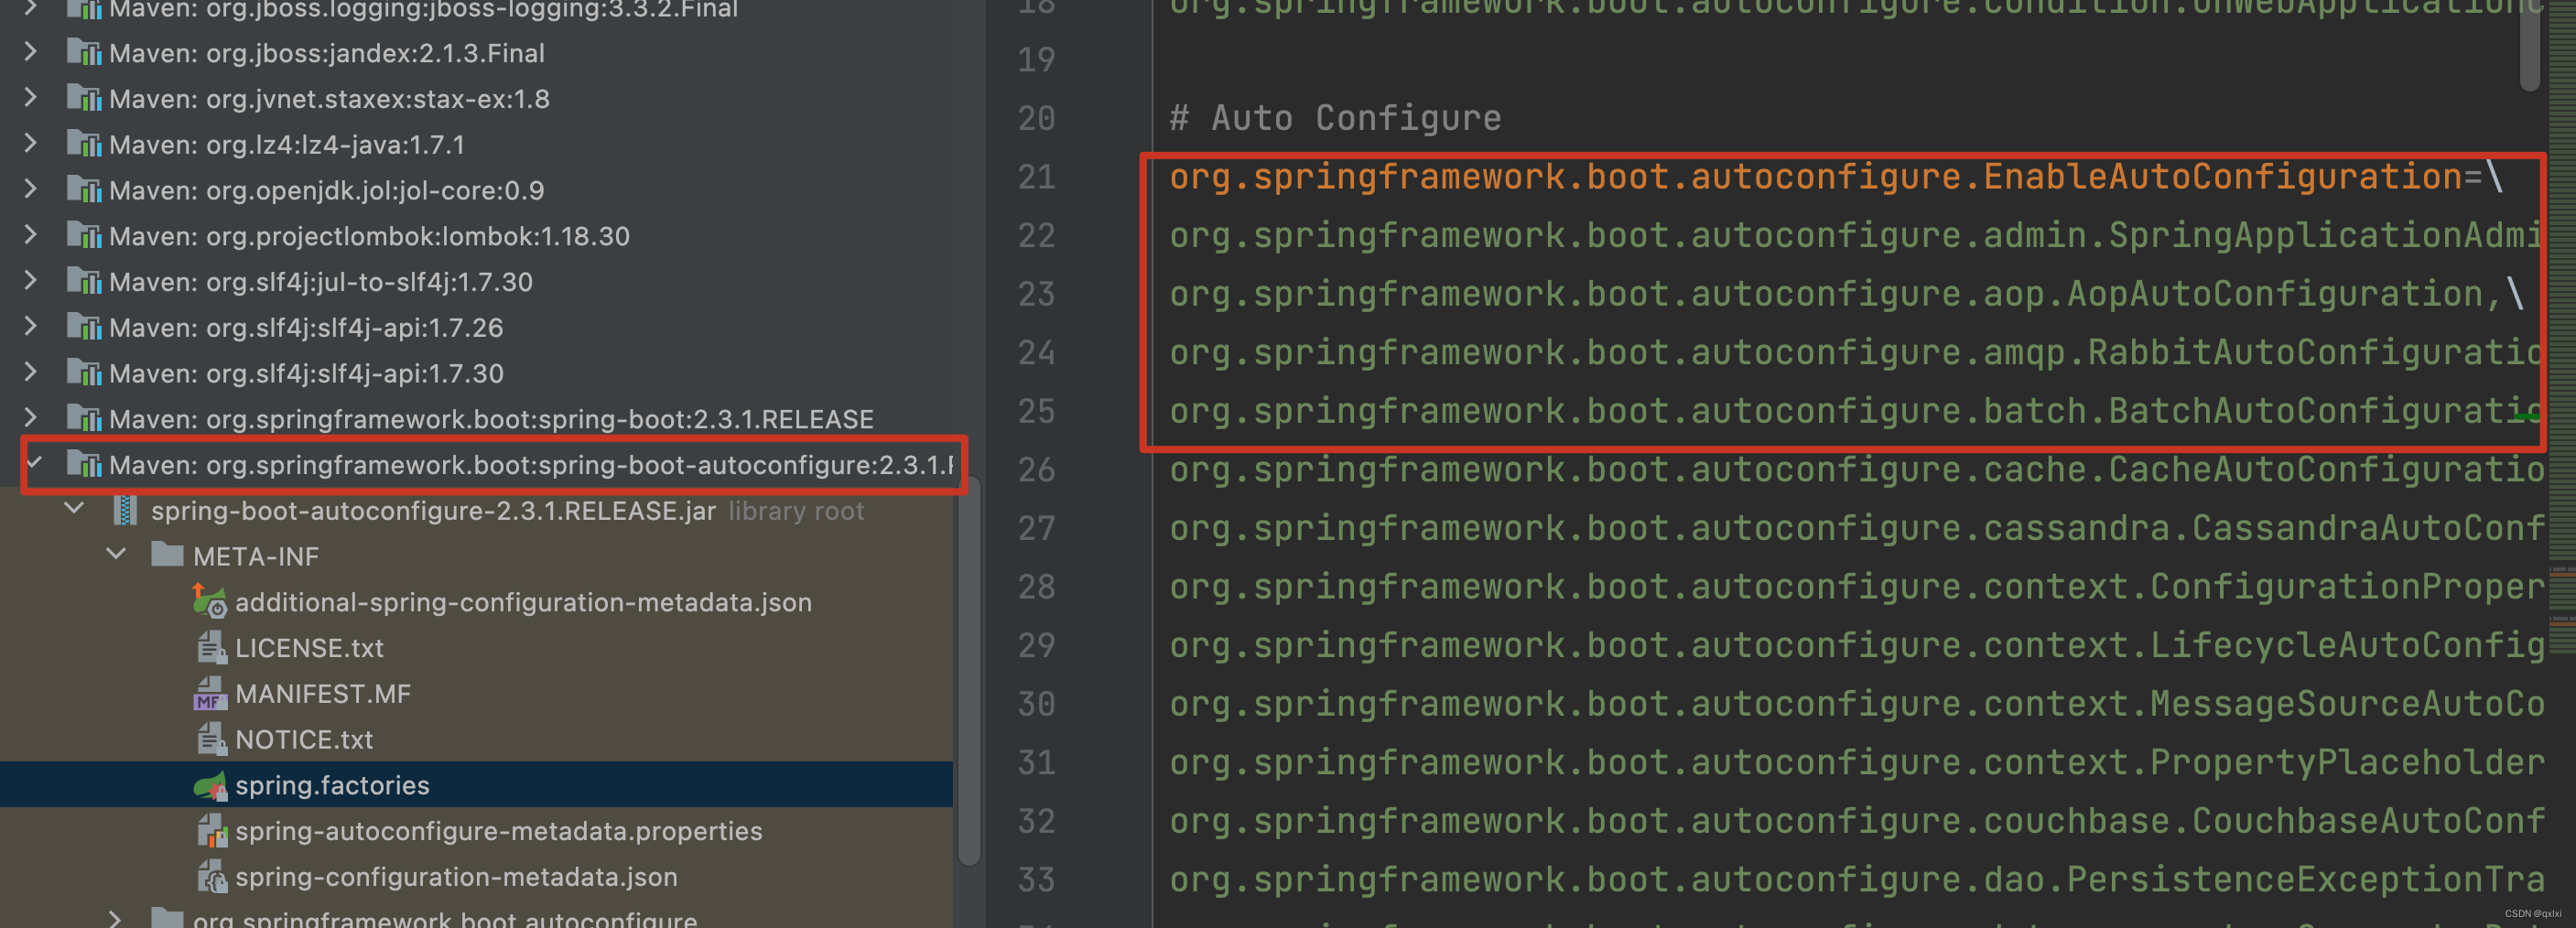
Task: Click the lombok Maven library icon
Action: (84, 235)
